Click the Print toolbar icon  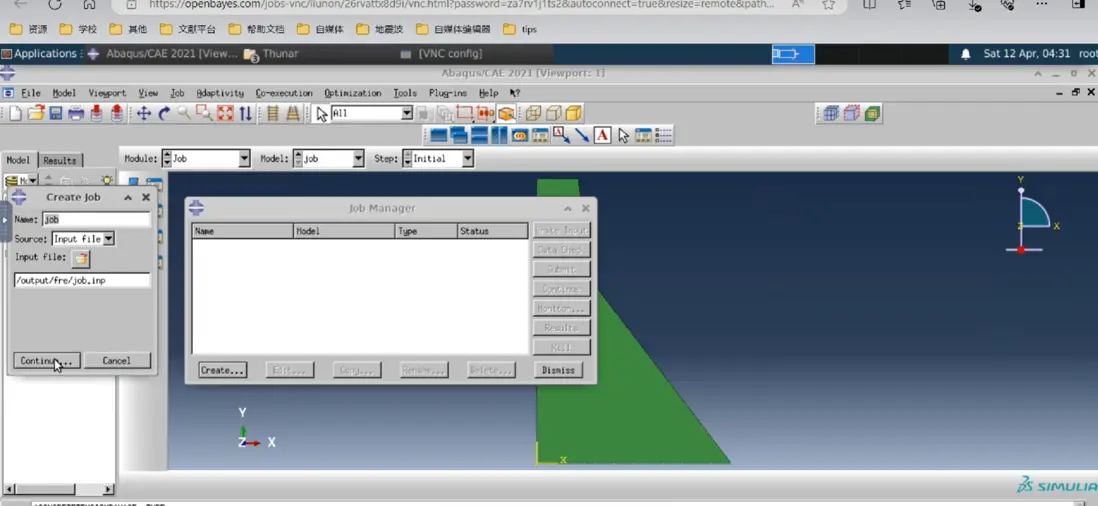(x=76, y=113)
